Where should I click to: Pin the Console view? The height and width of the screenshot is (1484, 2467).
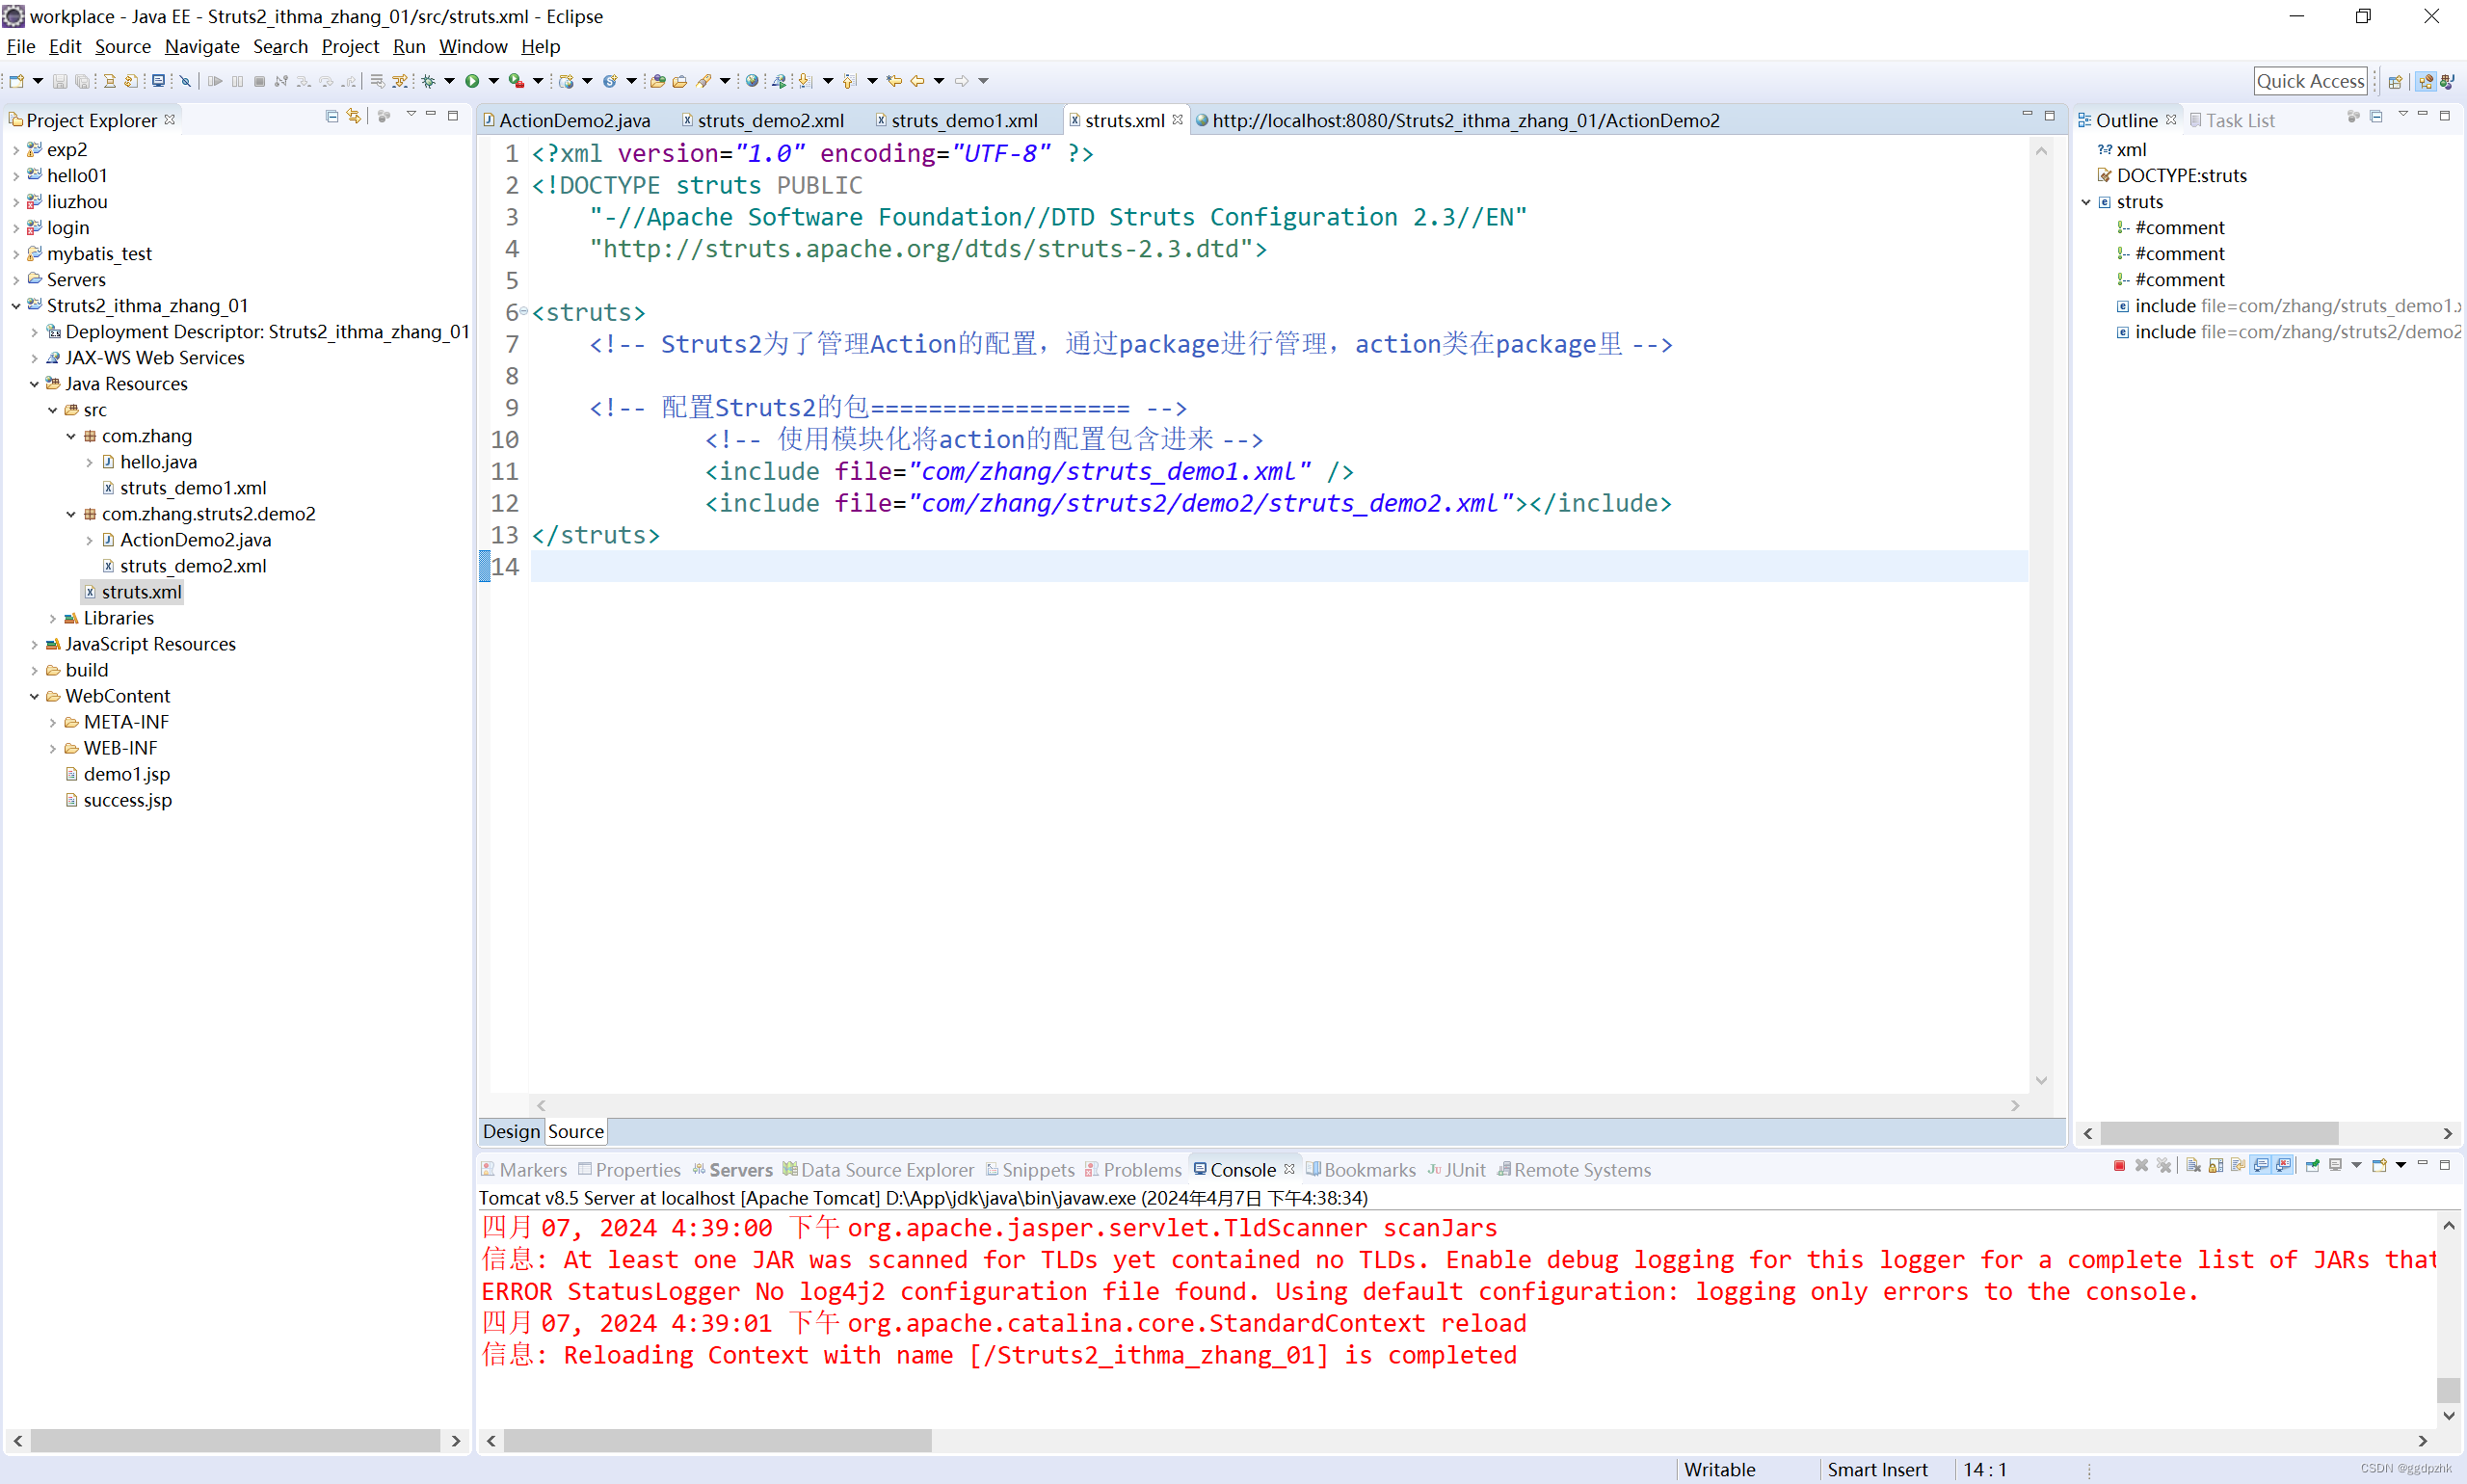point(2312,1167)
